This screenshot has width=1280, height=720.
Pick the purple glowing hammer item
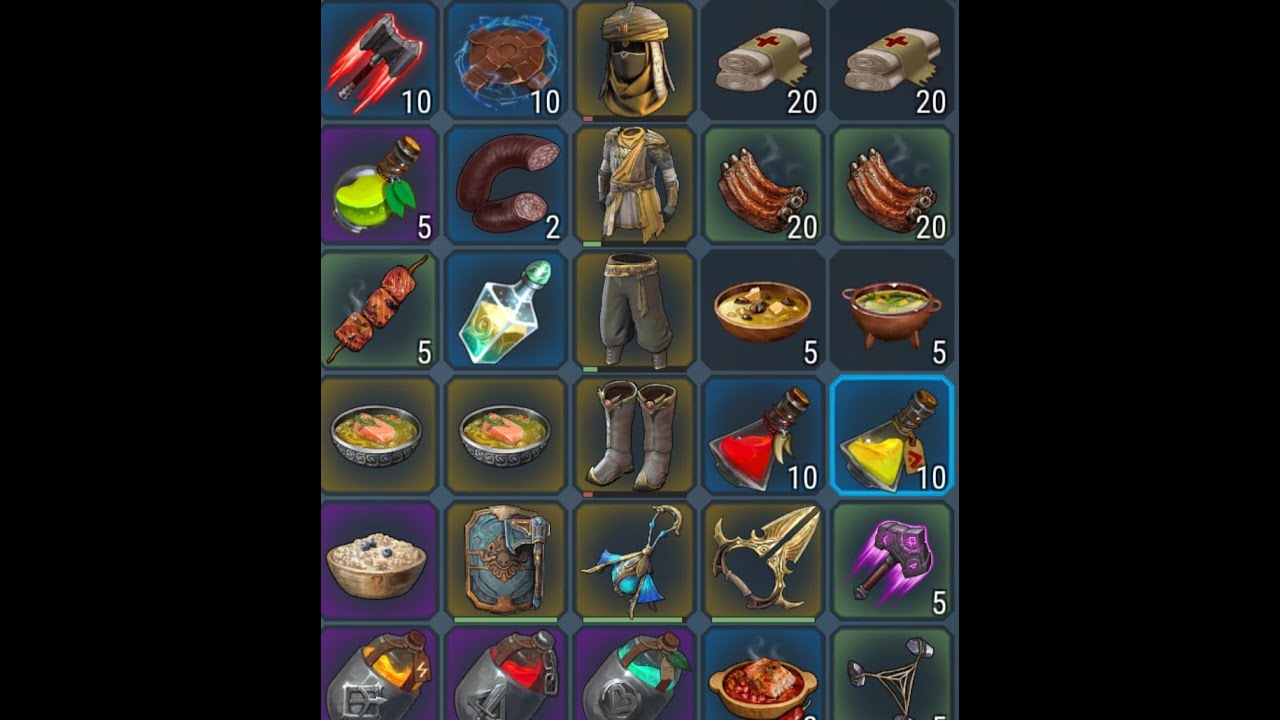892,560
